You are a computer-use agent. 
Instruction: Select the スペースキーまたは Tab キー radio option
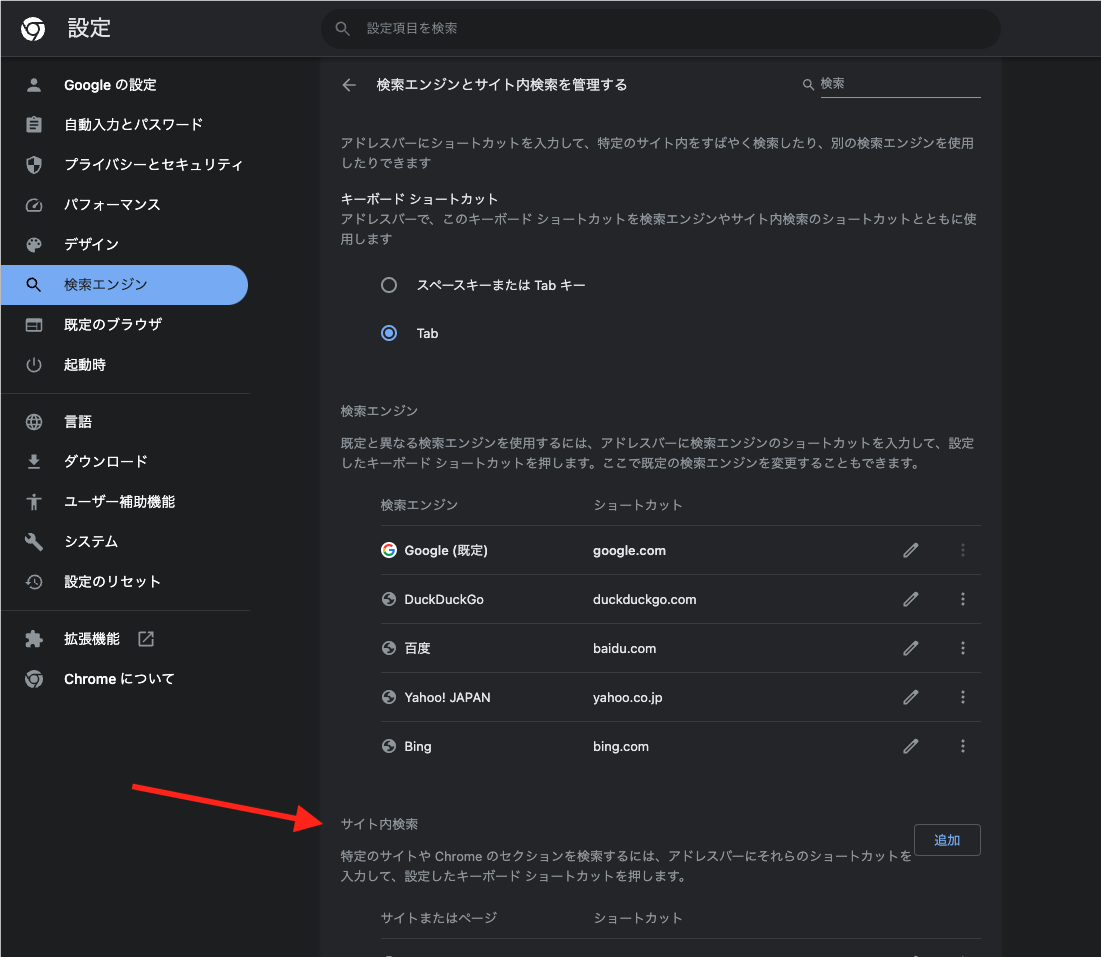pos(389,285)
